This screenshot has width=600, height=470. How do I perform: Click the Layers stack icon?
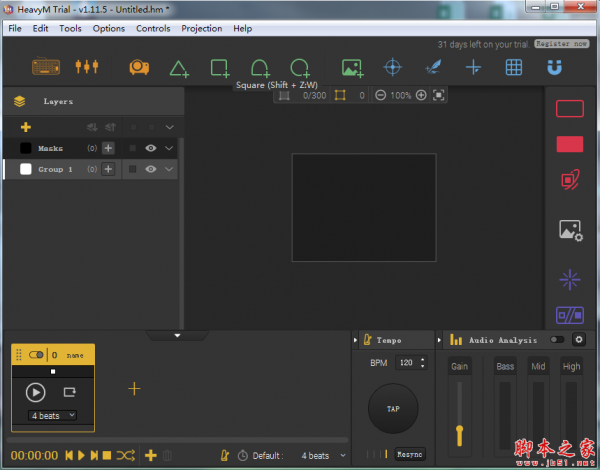(20, 101)
